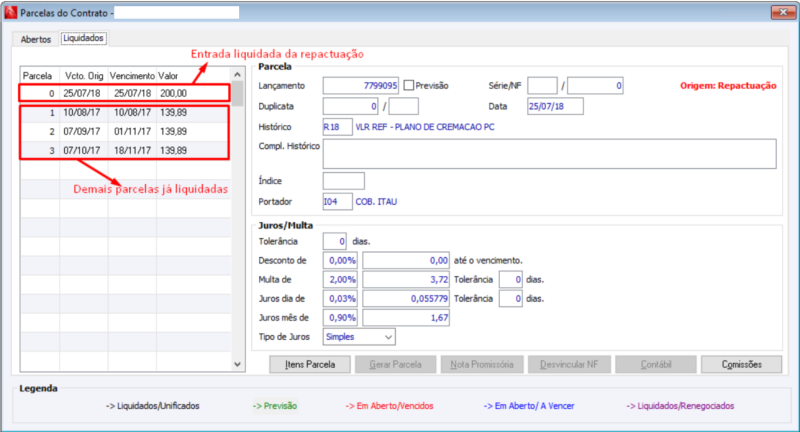Select parcela 2 row due 01/11/17
This screenshot has height=432, width=800.
(x=126, y=132)
